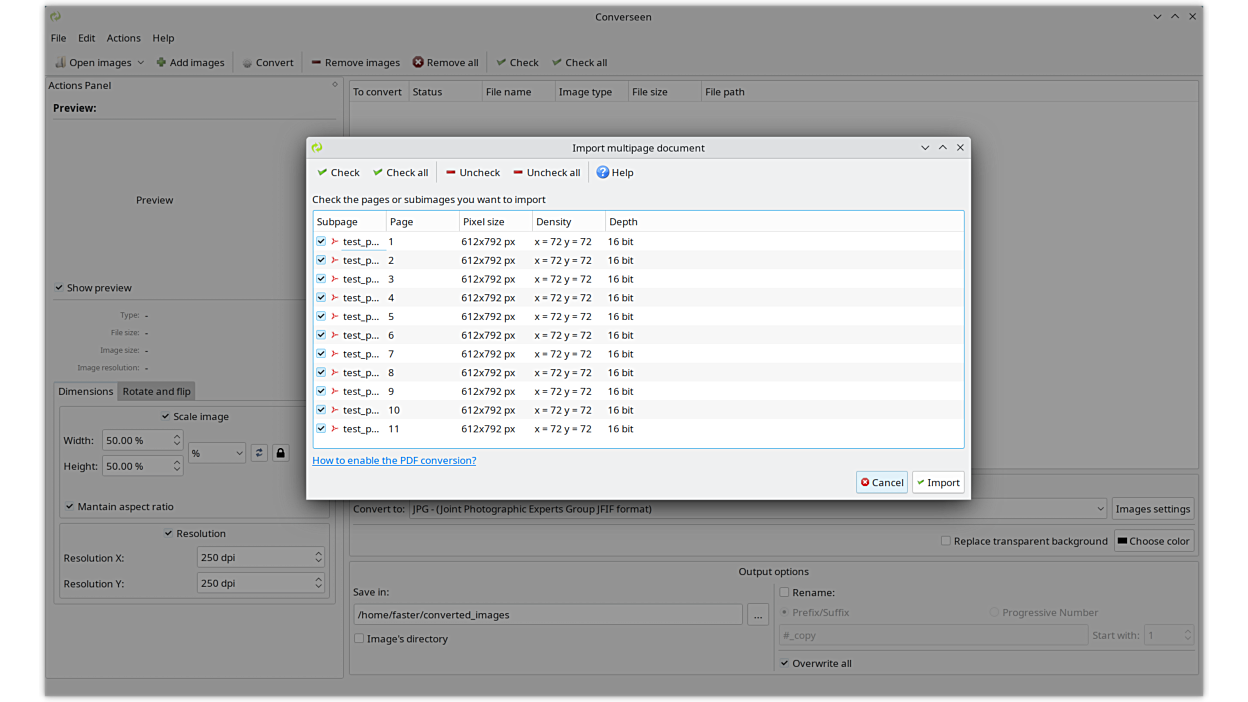Open the PDF conversion help link

(x=394, y=461)
